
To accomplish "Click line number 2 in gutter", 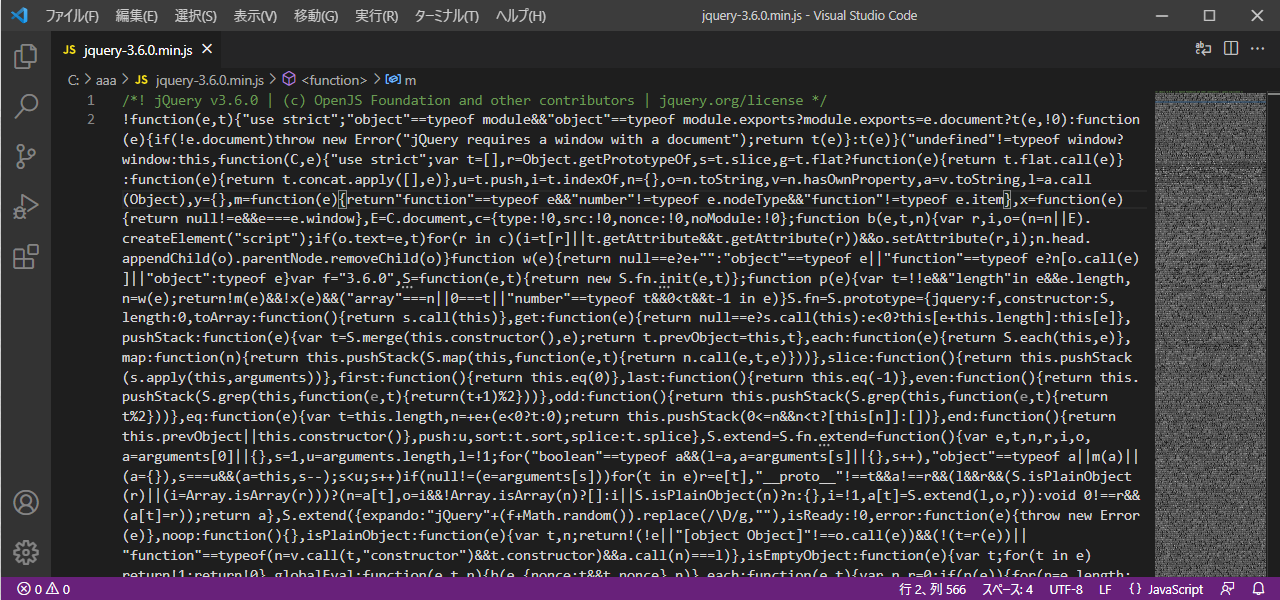I will tap(91, 119).
